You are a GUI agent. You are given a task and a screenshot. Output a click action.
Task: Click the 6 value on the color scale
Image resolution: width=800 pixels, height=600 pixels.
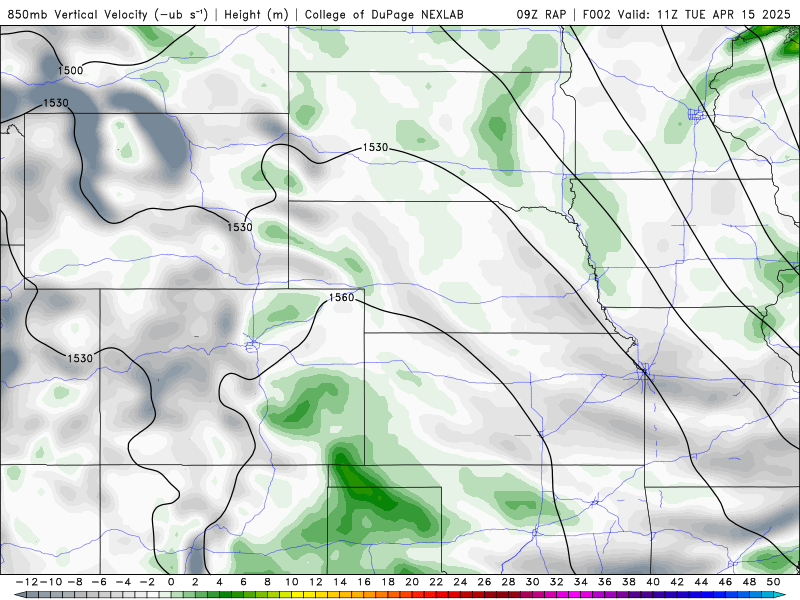pyautogui.click(x=243, y=582)
